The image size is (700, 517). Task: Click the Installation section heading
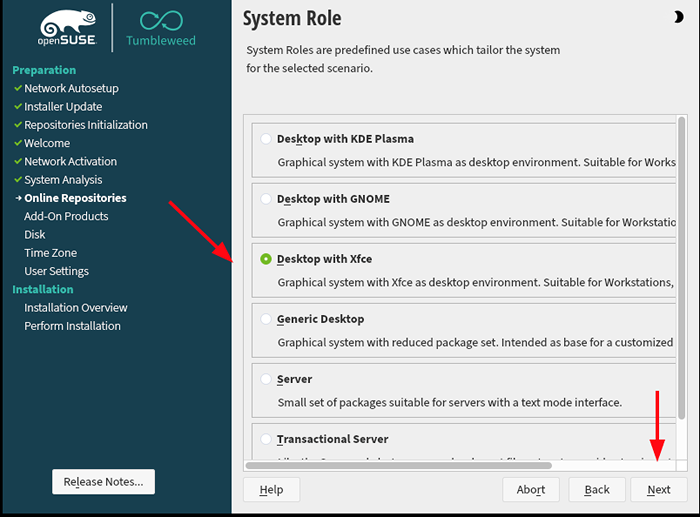[43, 289]
